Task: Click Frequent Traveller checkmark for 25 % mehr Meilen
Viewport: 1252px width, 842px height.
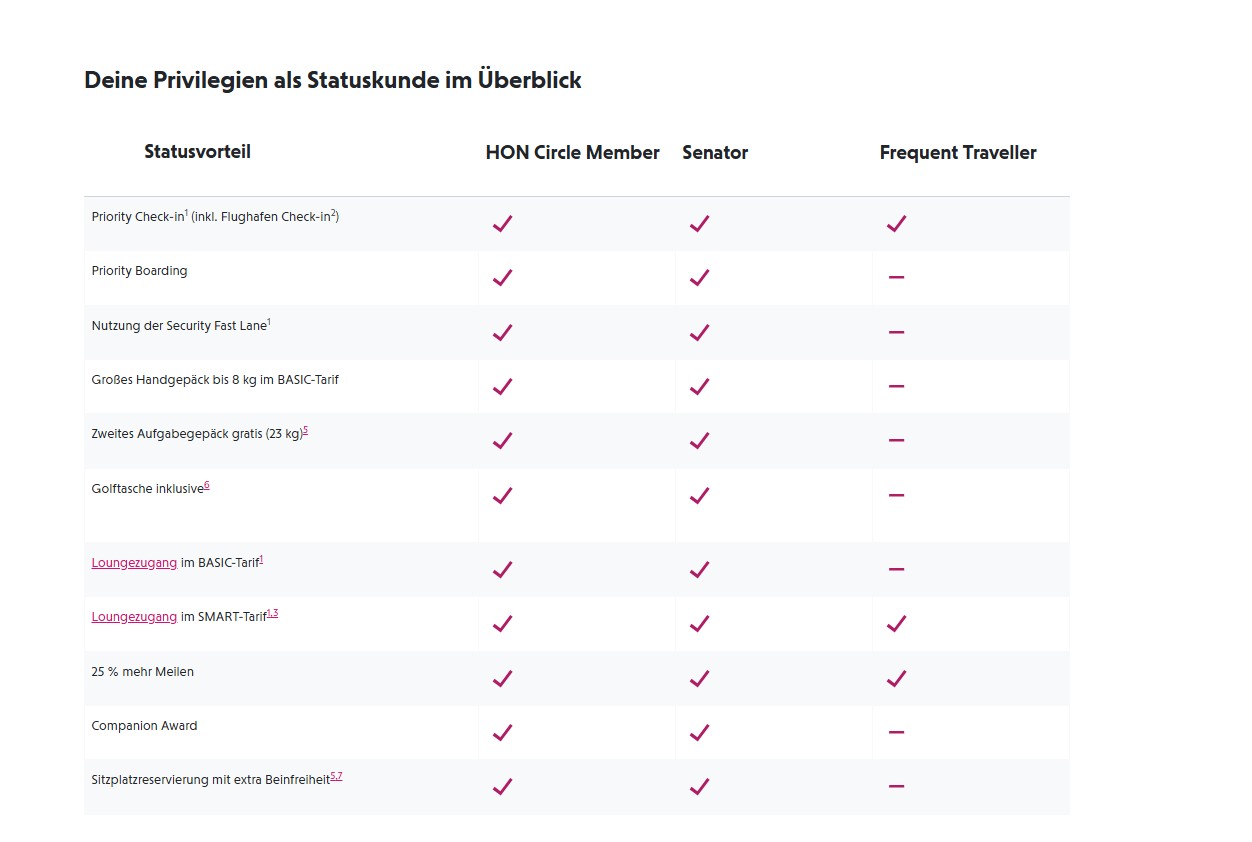Action: point(896,678)
